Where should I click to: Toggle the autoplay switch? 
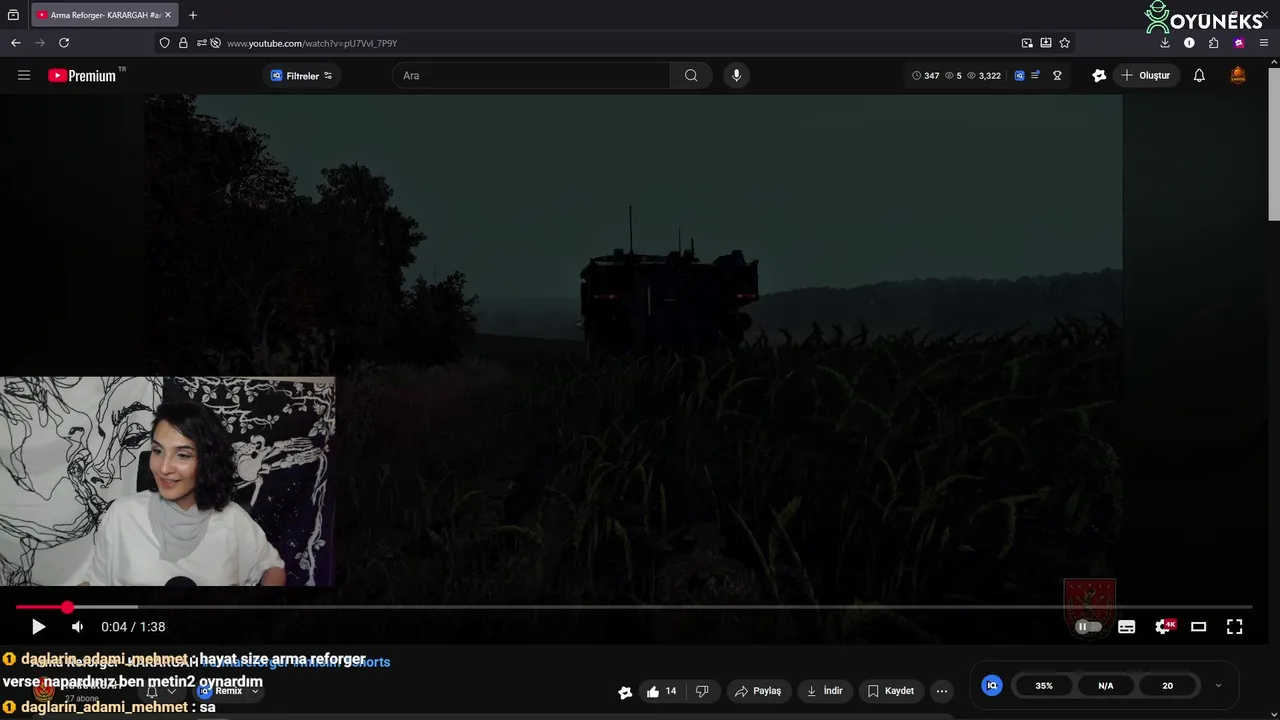[1088, 627]
